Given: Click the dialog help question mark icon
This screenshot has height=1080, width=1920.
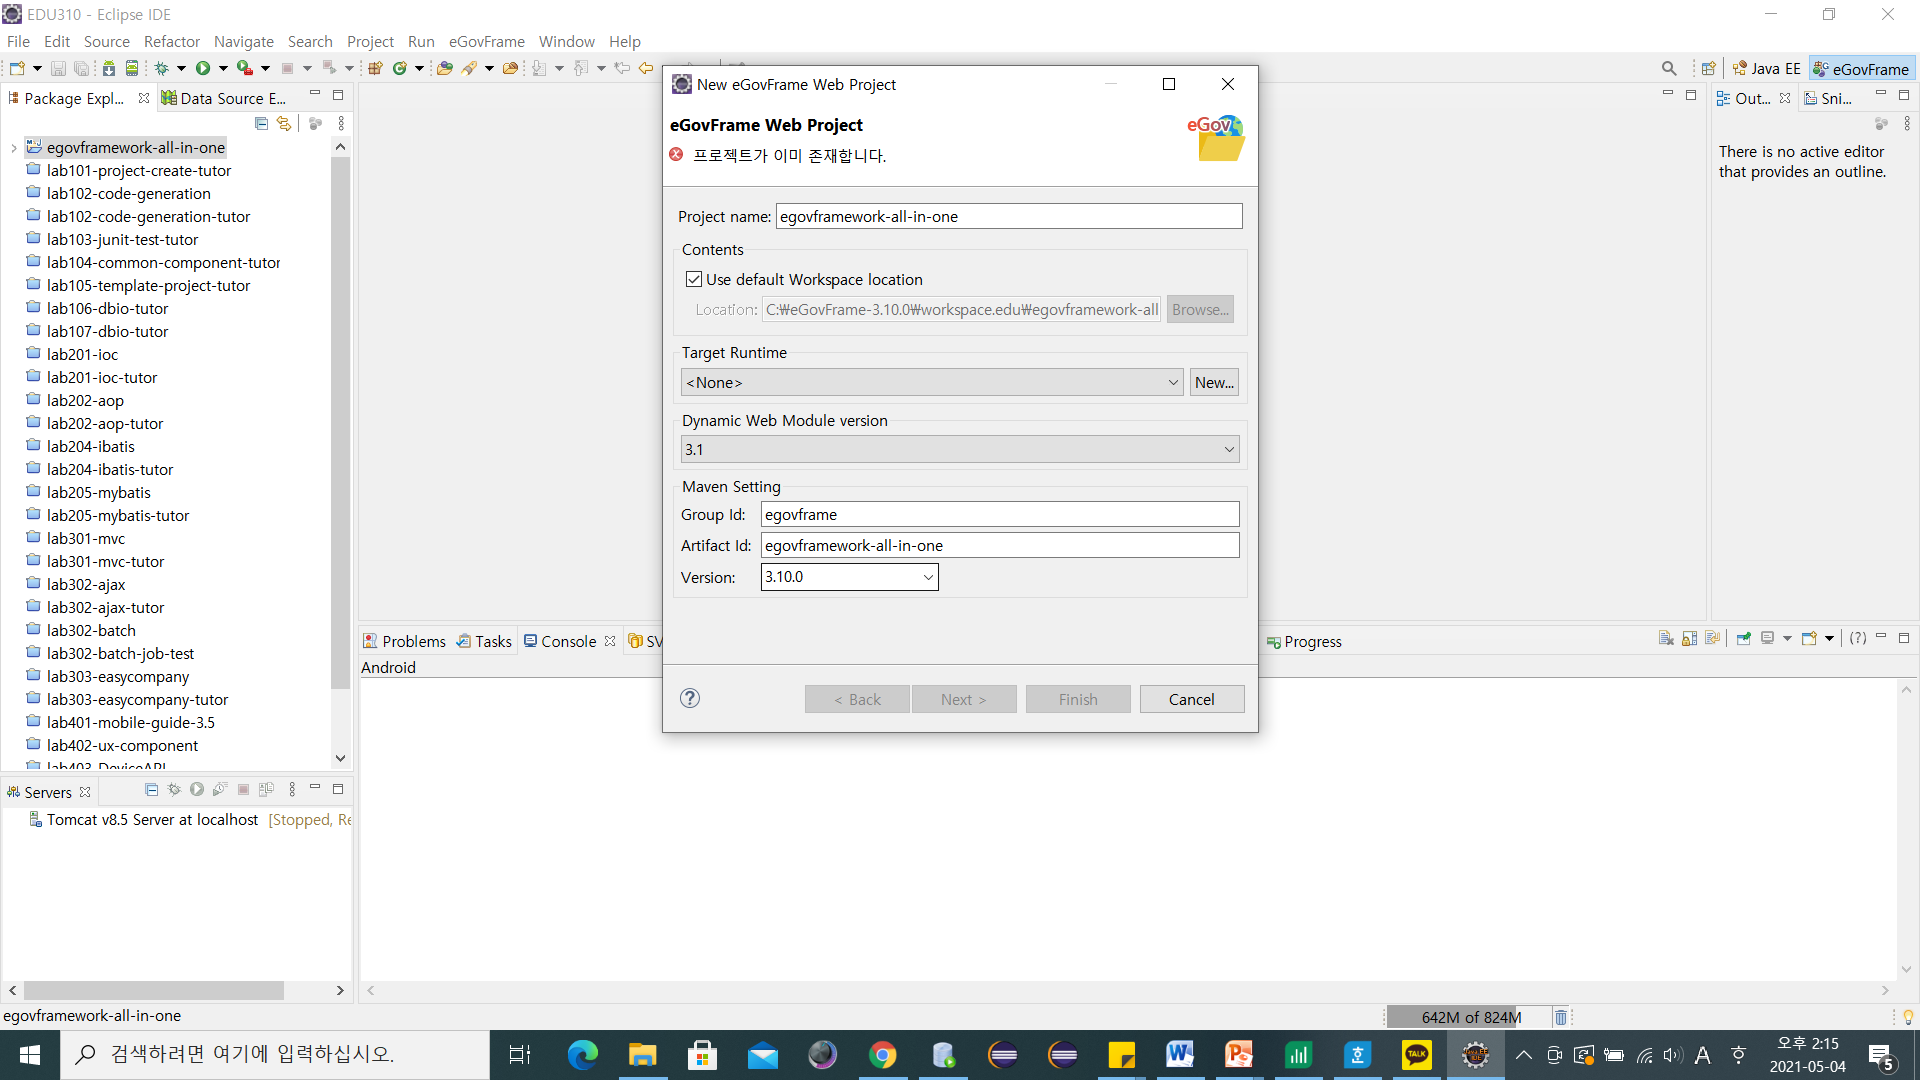Looking at the screenshot, I should (690, 698).
